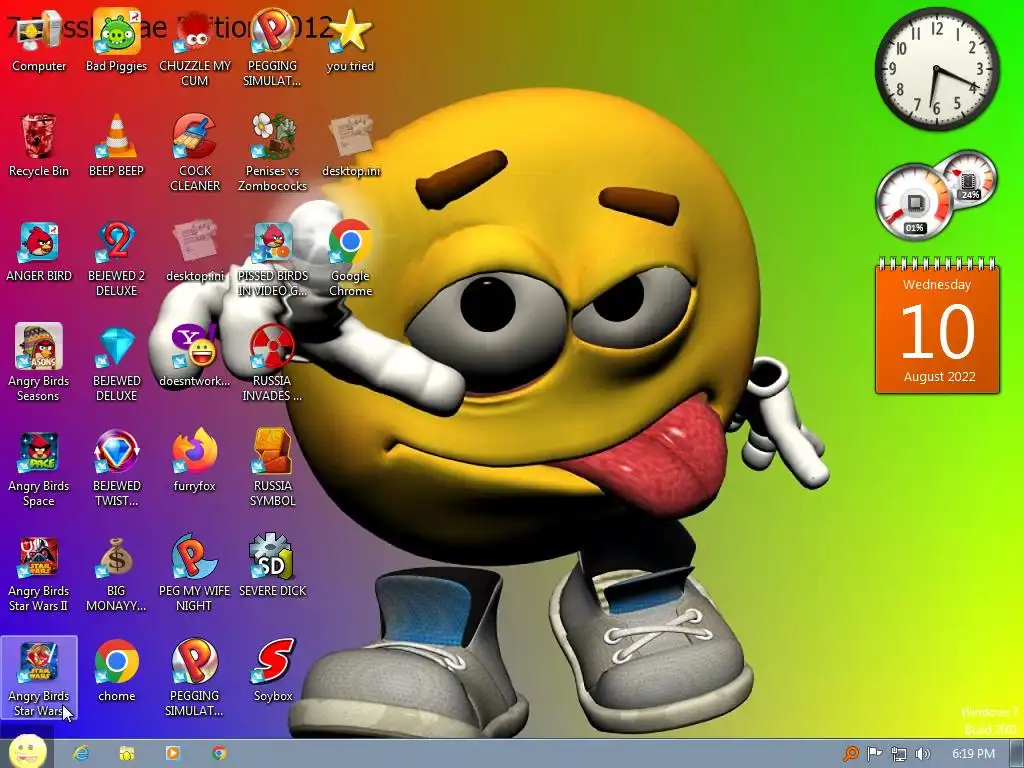1024x768 pixels.
Task: Select the BEEP BEEP traffic cone icon
Action: point(116,145)
